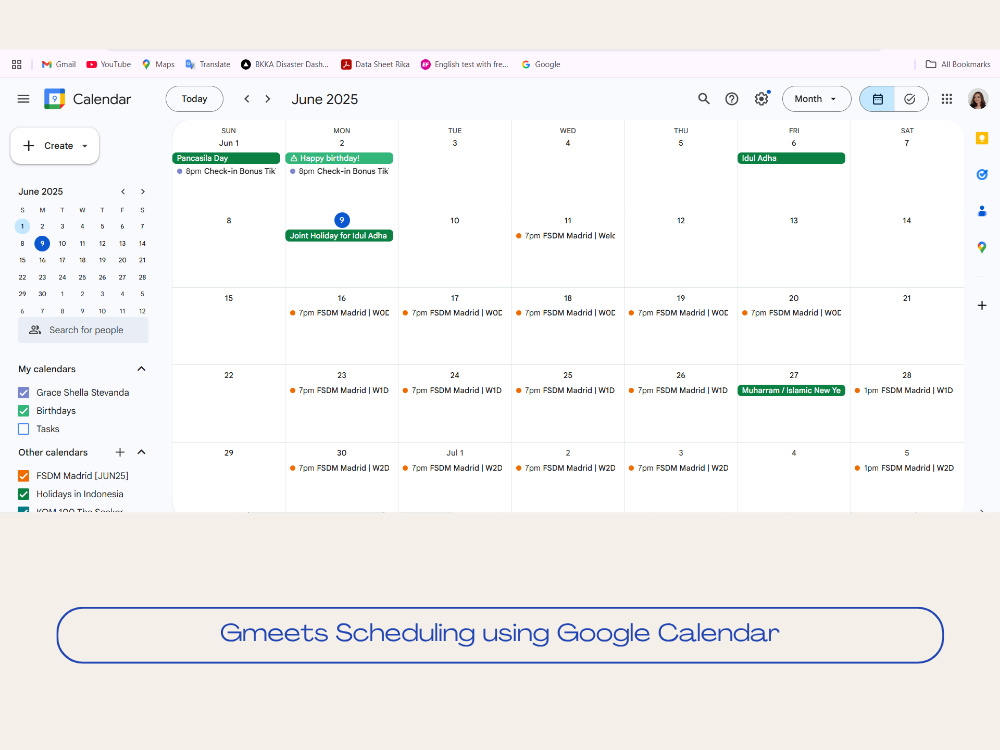
Task: Open Google Tasks in side panel
Action: click(x=982, y=174)
